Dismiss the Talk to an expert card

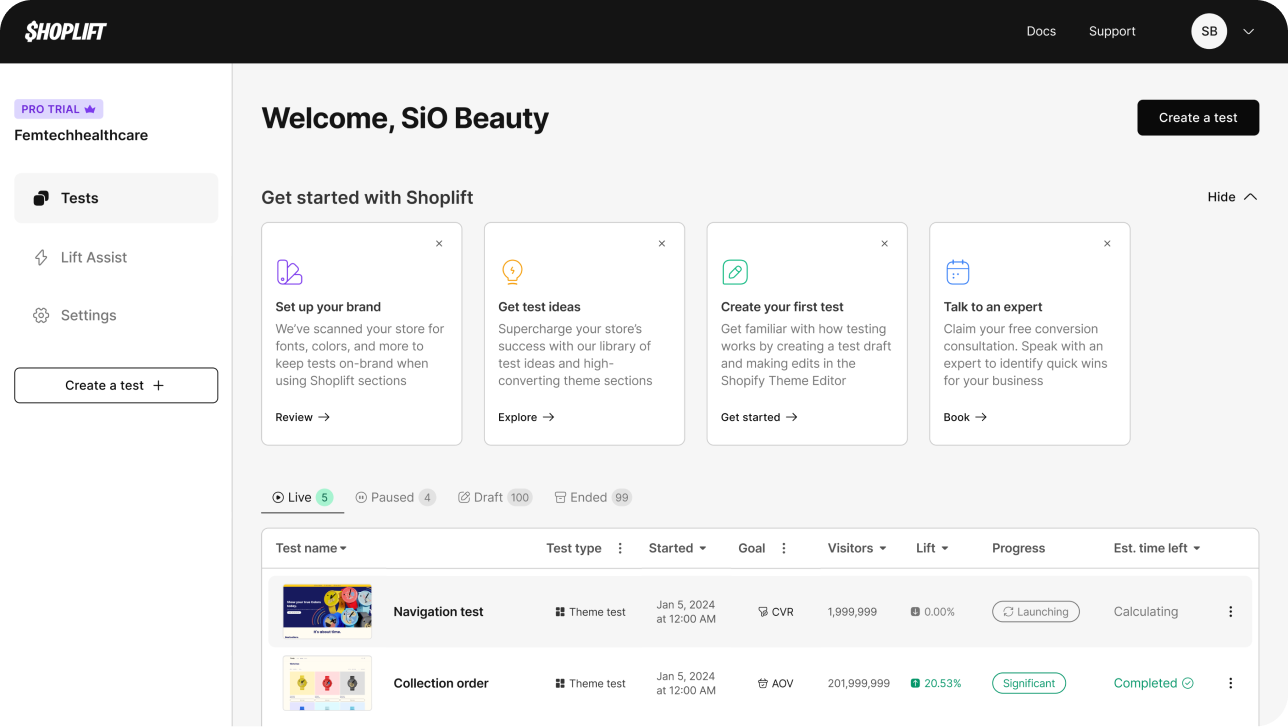(x=1107, y=243)
